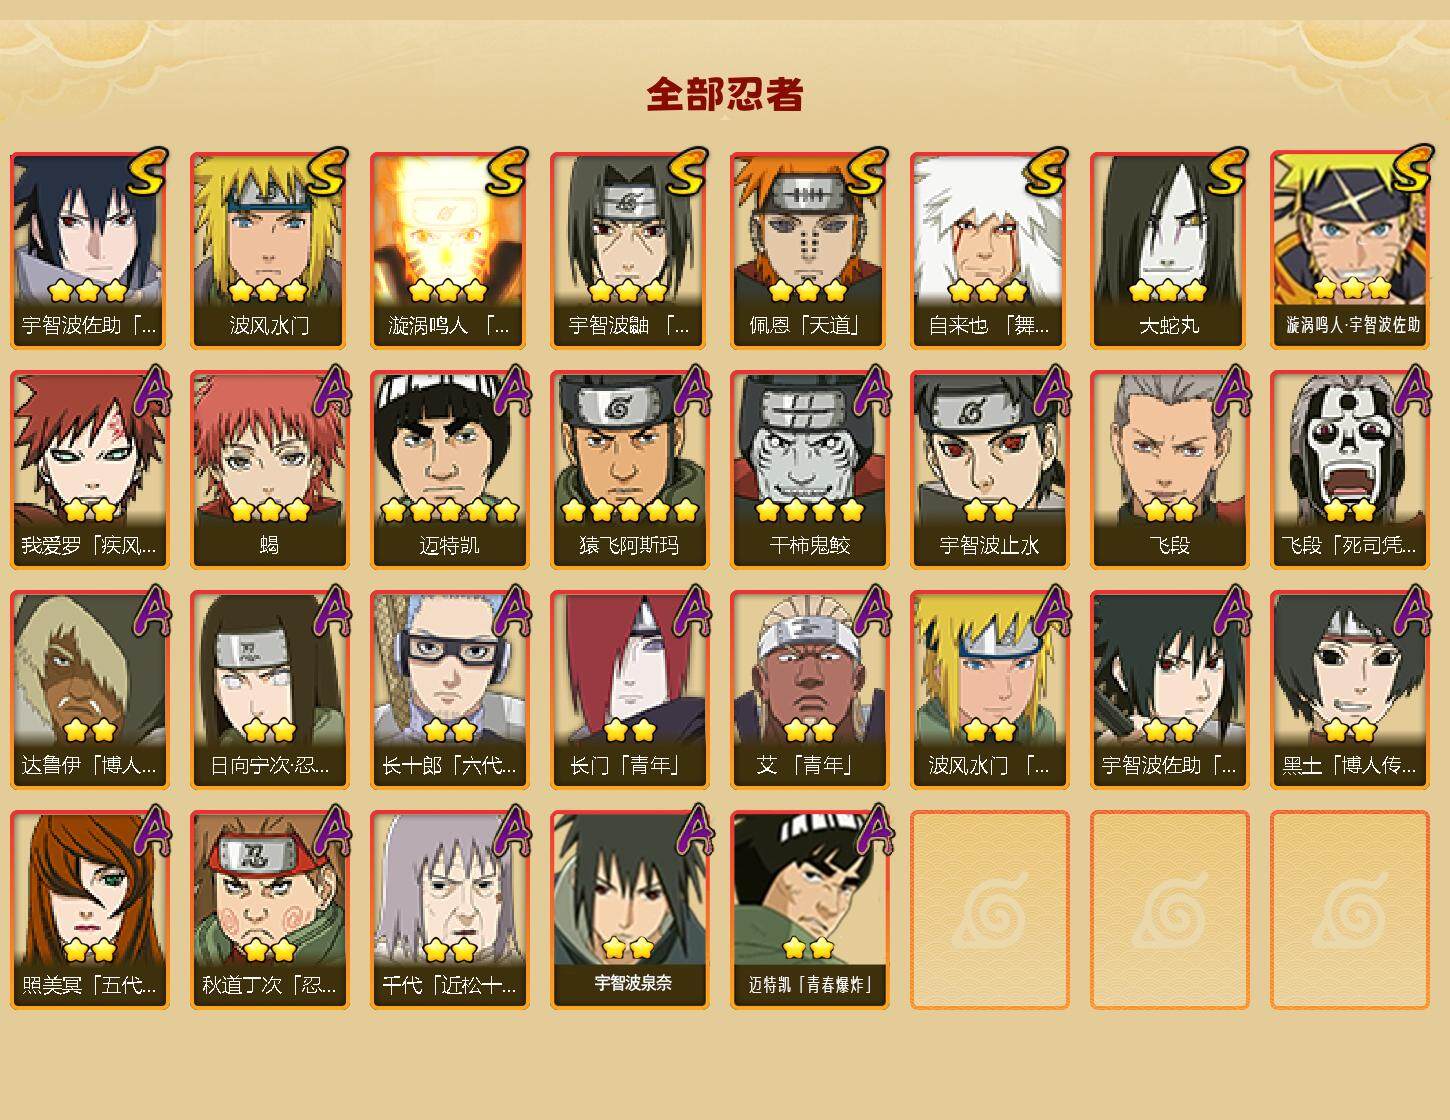Select the 宇智波止水 ninja card
Screen dimensions: 1450x1120
click(990, 470)
